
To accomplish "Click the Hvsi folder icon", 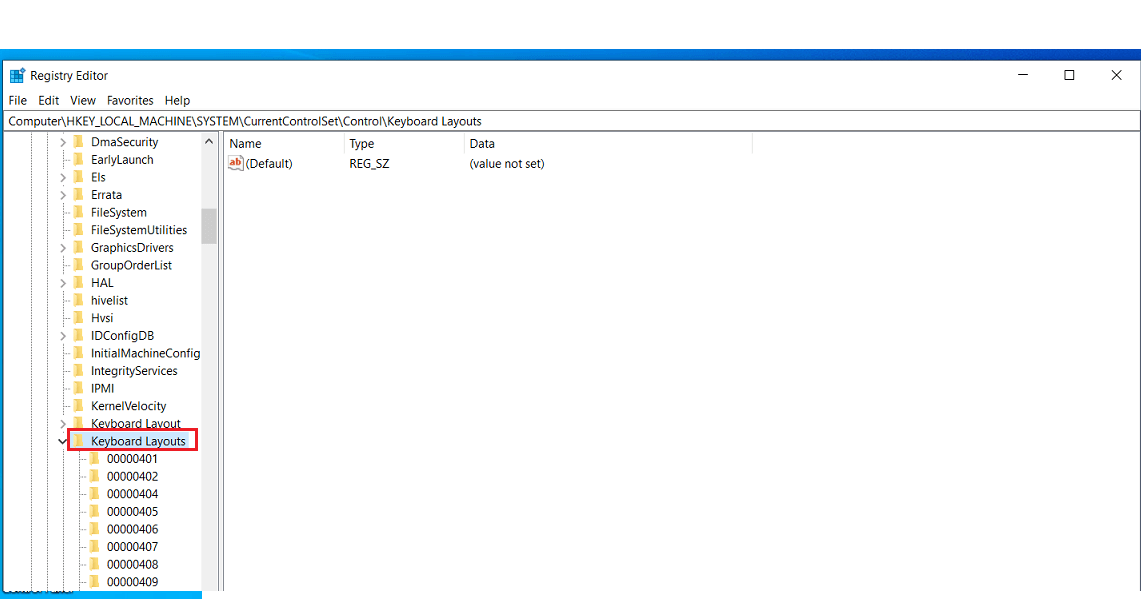I will pos(79,318).
